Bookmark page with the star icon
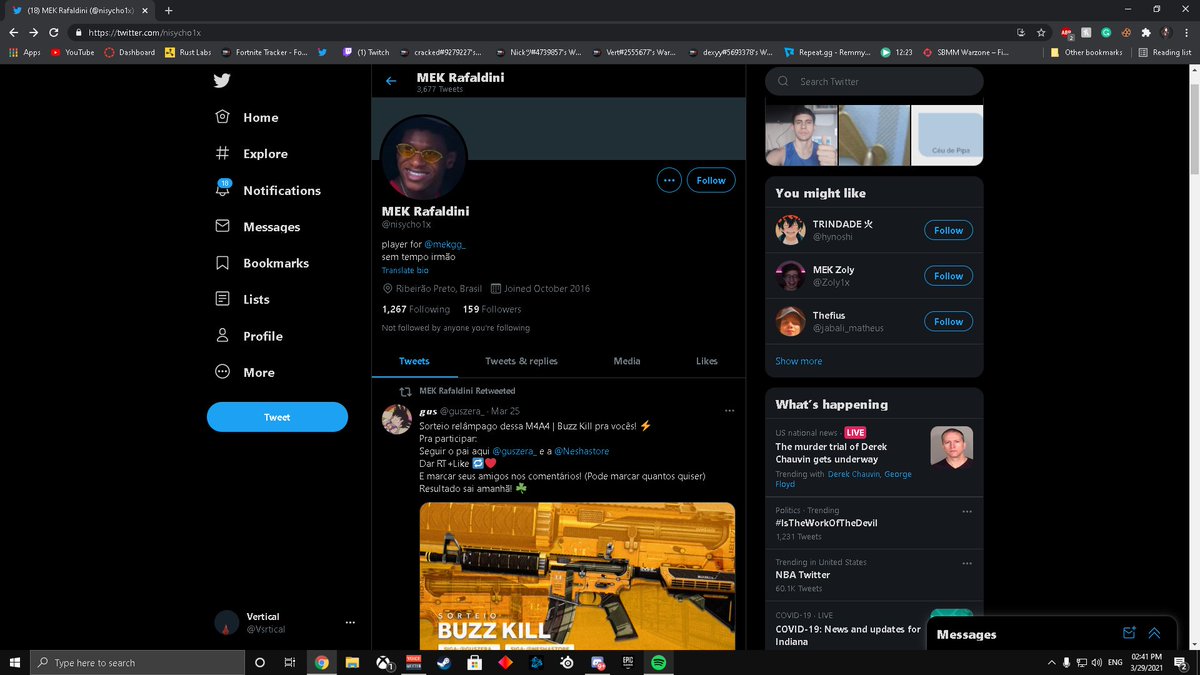 click(1041, 32)
